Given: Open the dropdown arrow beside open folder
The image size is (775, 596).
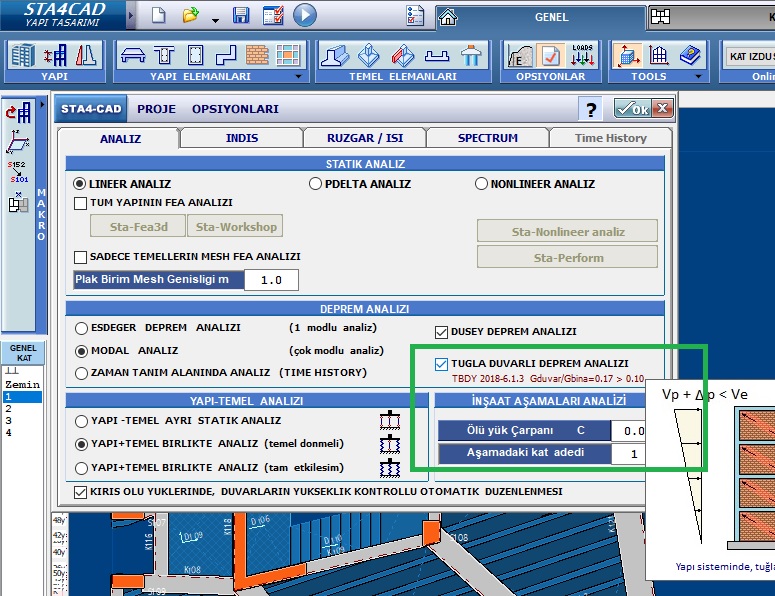Looking at the screenshot, I should (x=215, y=19).
